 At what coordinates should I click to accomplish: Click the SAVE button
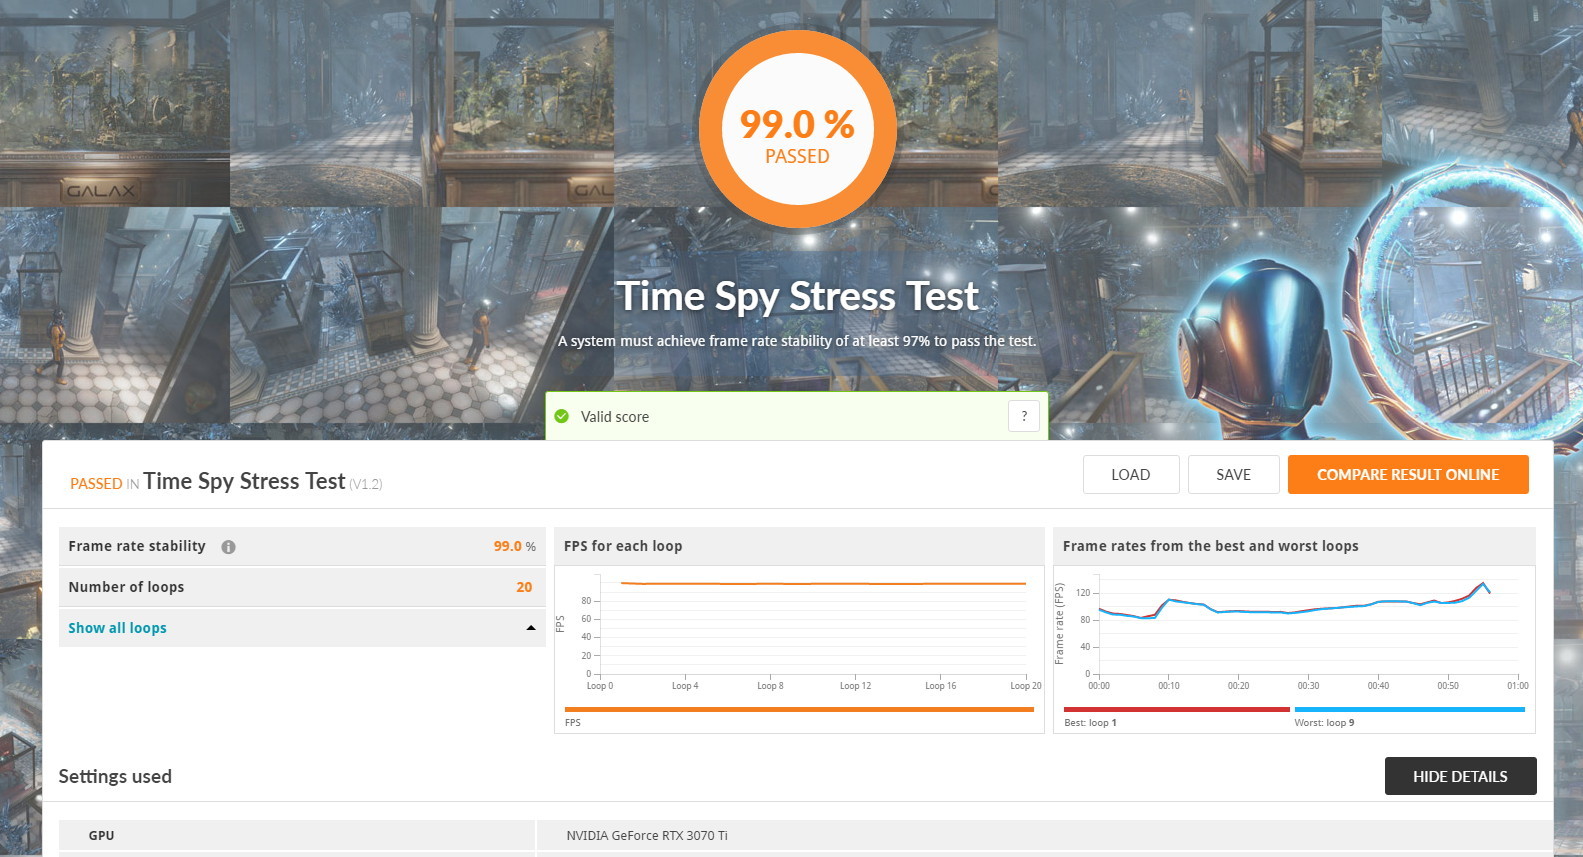pyautogui.click(x=1233, y=475)
